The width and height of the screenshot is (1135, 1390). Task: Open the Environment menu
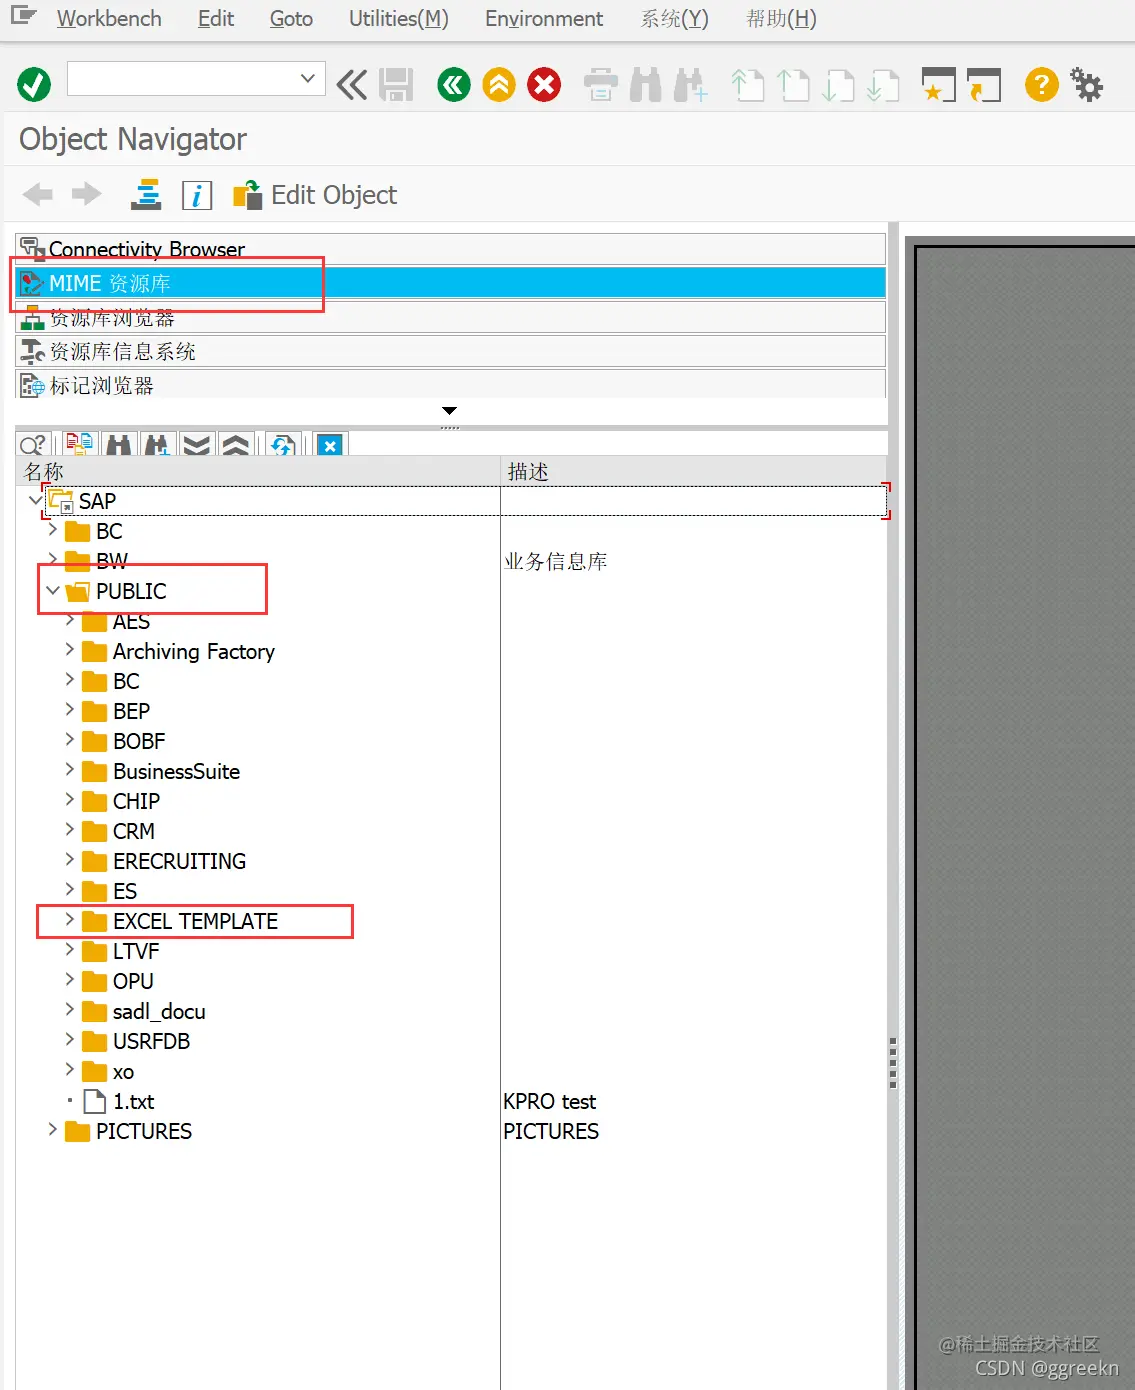(x=544, y=19)
